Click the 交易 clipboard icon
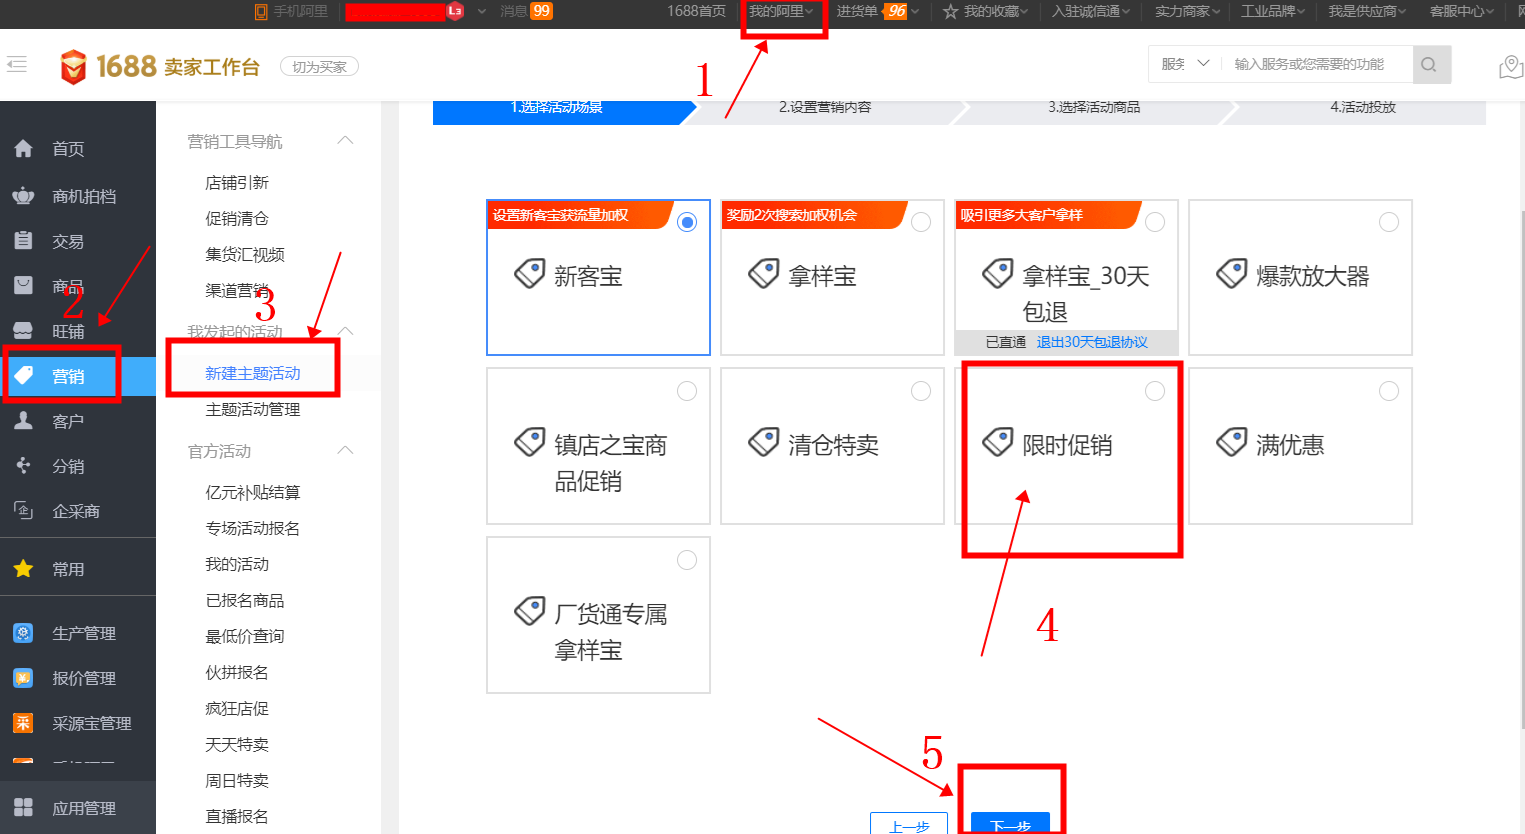 24,241
